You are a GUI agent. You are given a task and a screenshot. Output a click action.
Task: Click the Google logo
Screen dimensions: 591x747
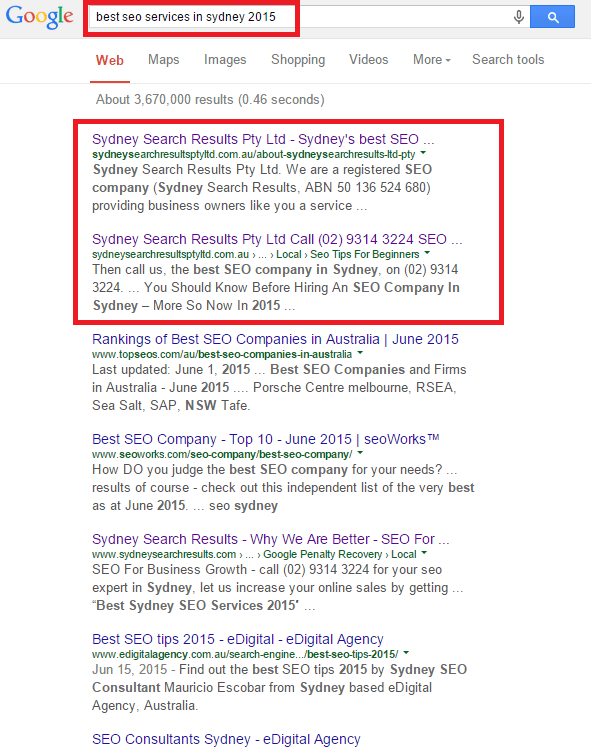pyautogui.click(x=40, y=17)
